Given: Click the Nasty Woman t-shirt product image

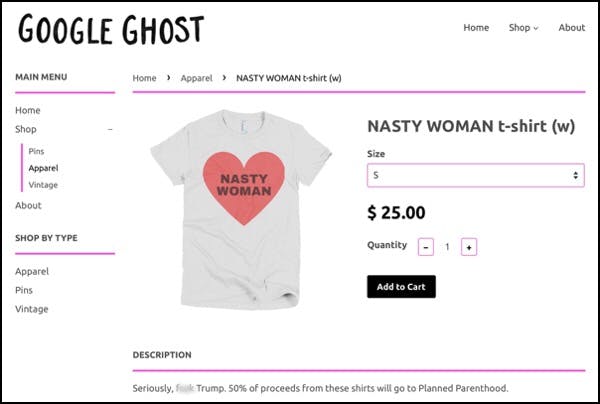Looking at the screenshot, I should point(242,205).
